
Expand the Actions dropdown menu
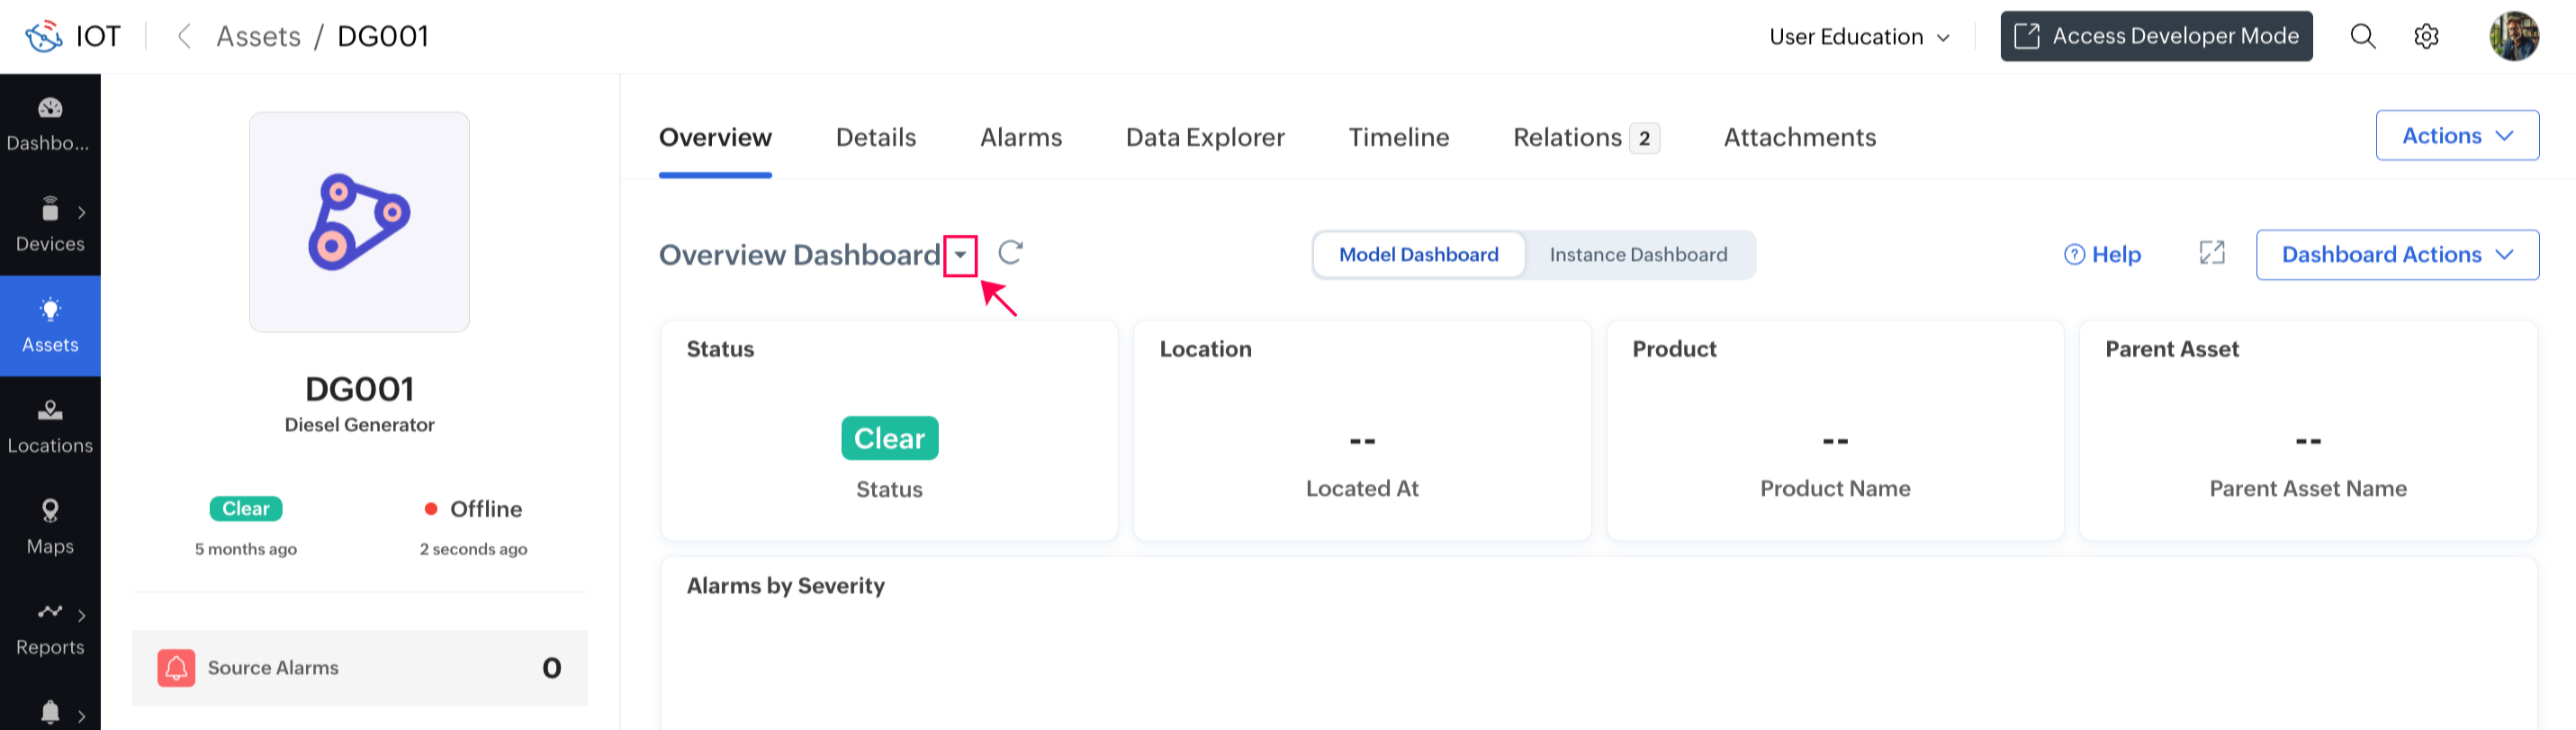point(2456,136)
